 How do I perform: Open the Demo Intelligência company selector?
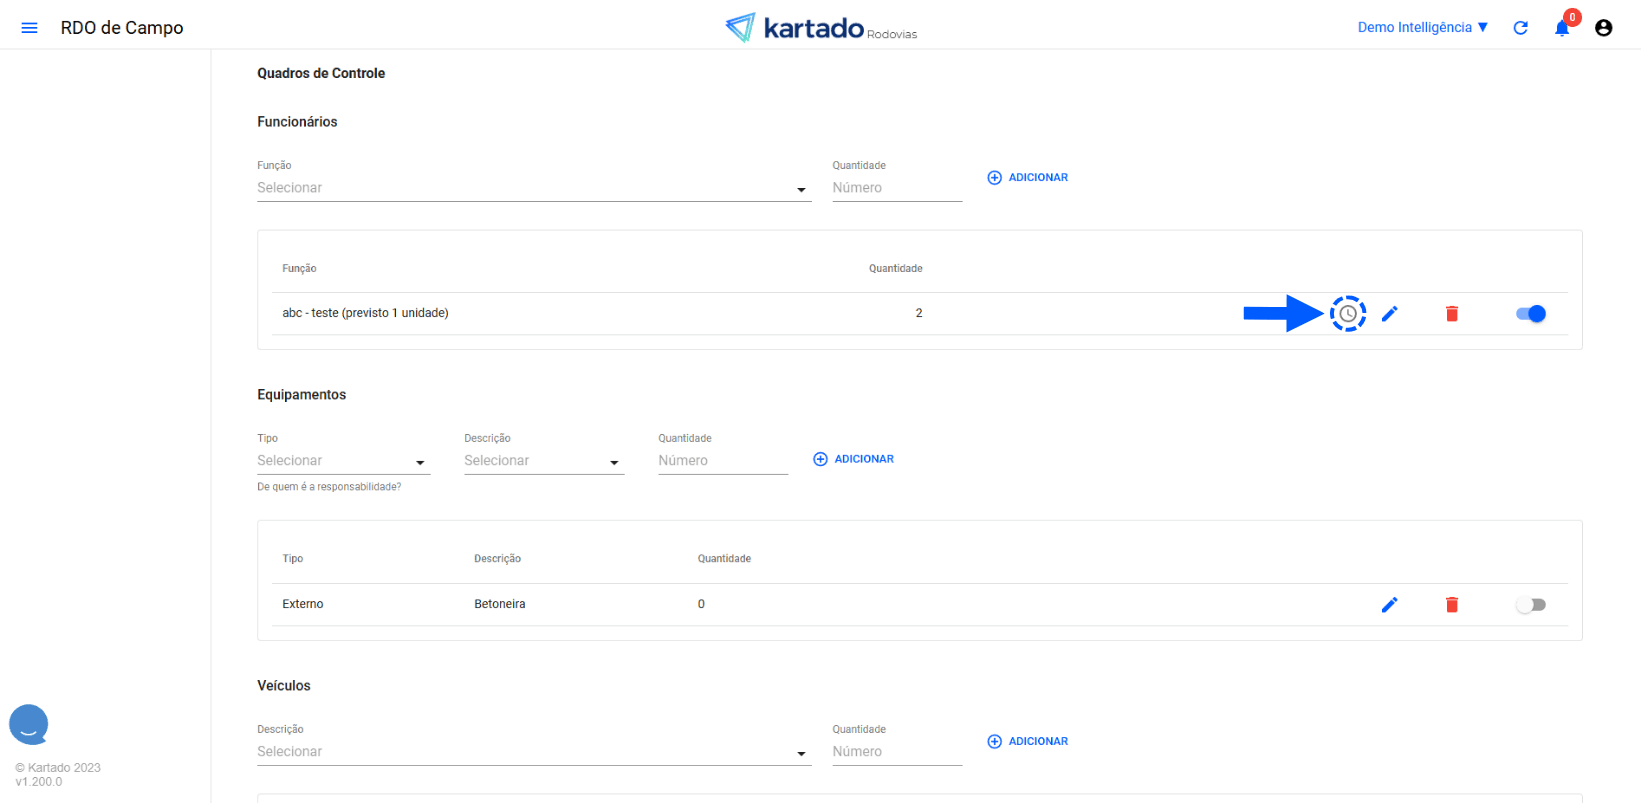(x=1422, y=28)
